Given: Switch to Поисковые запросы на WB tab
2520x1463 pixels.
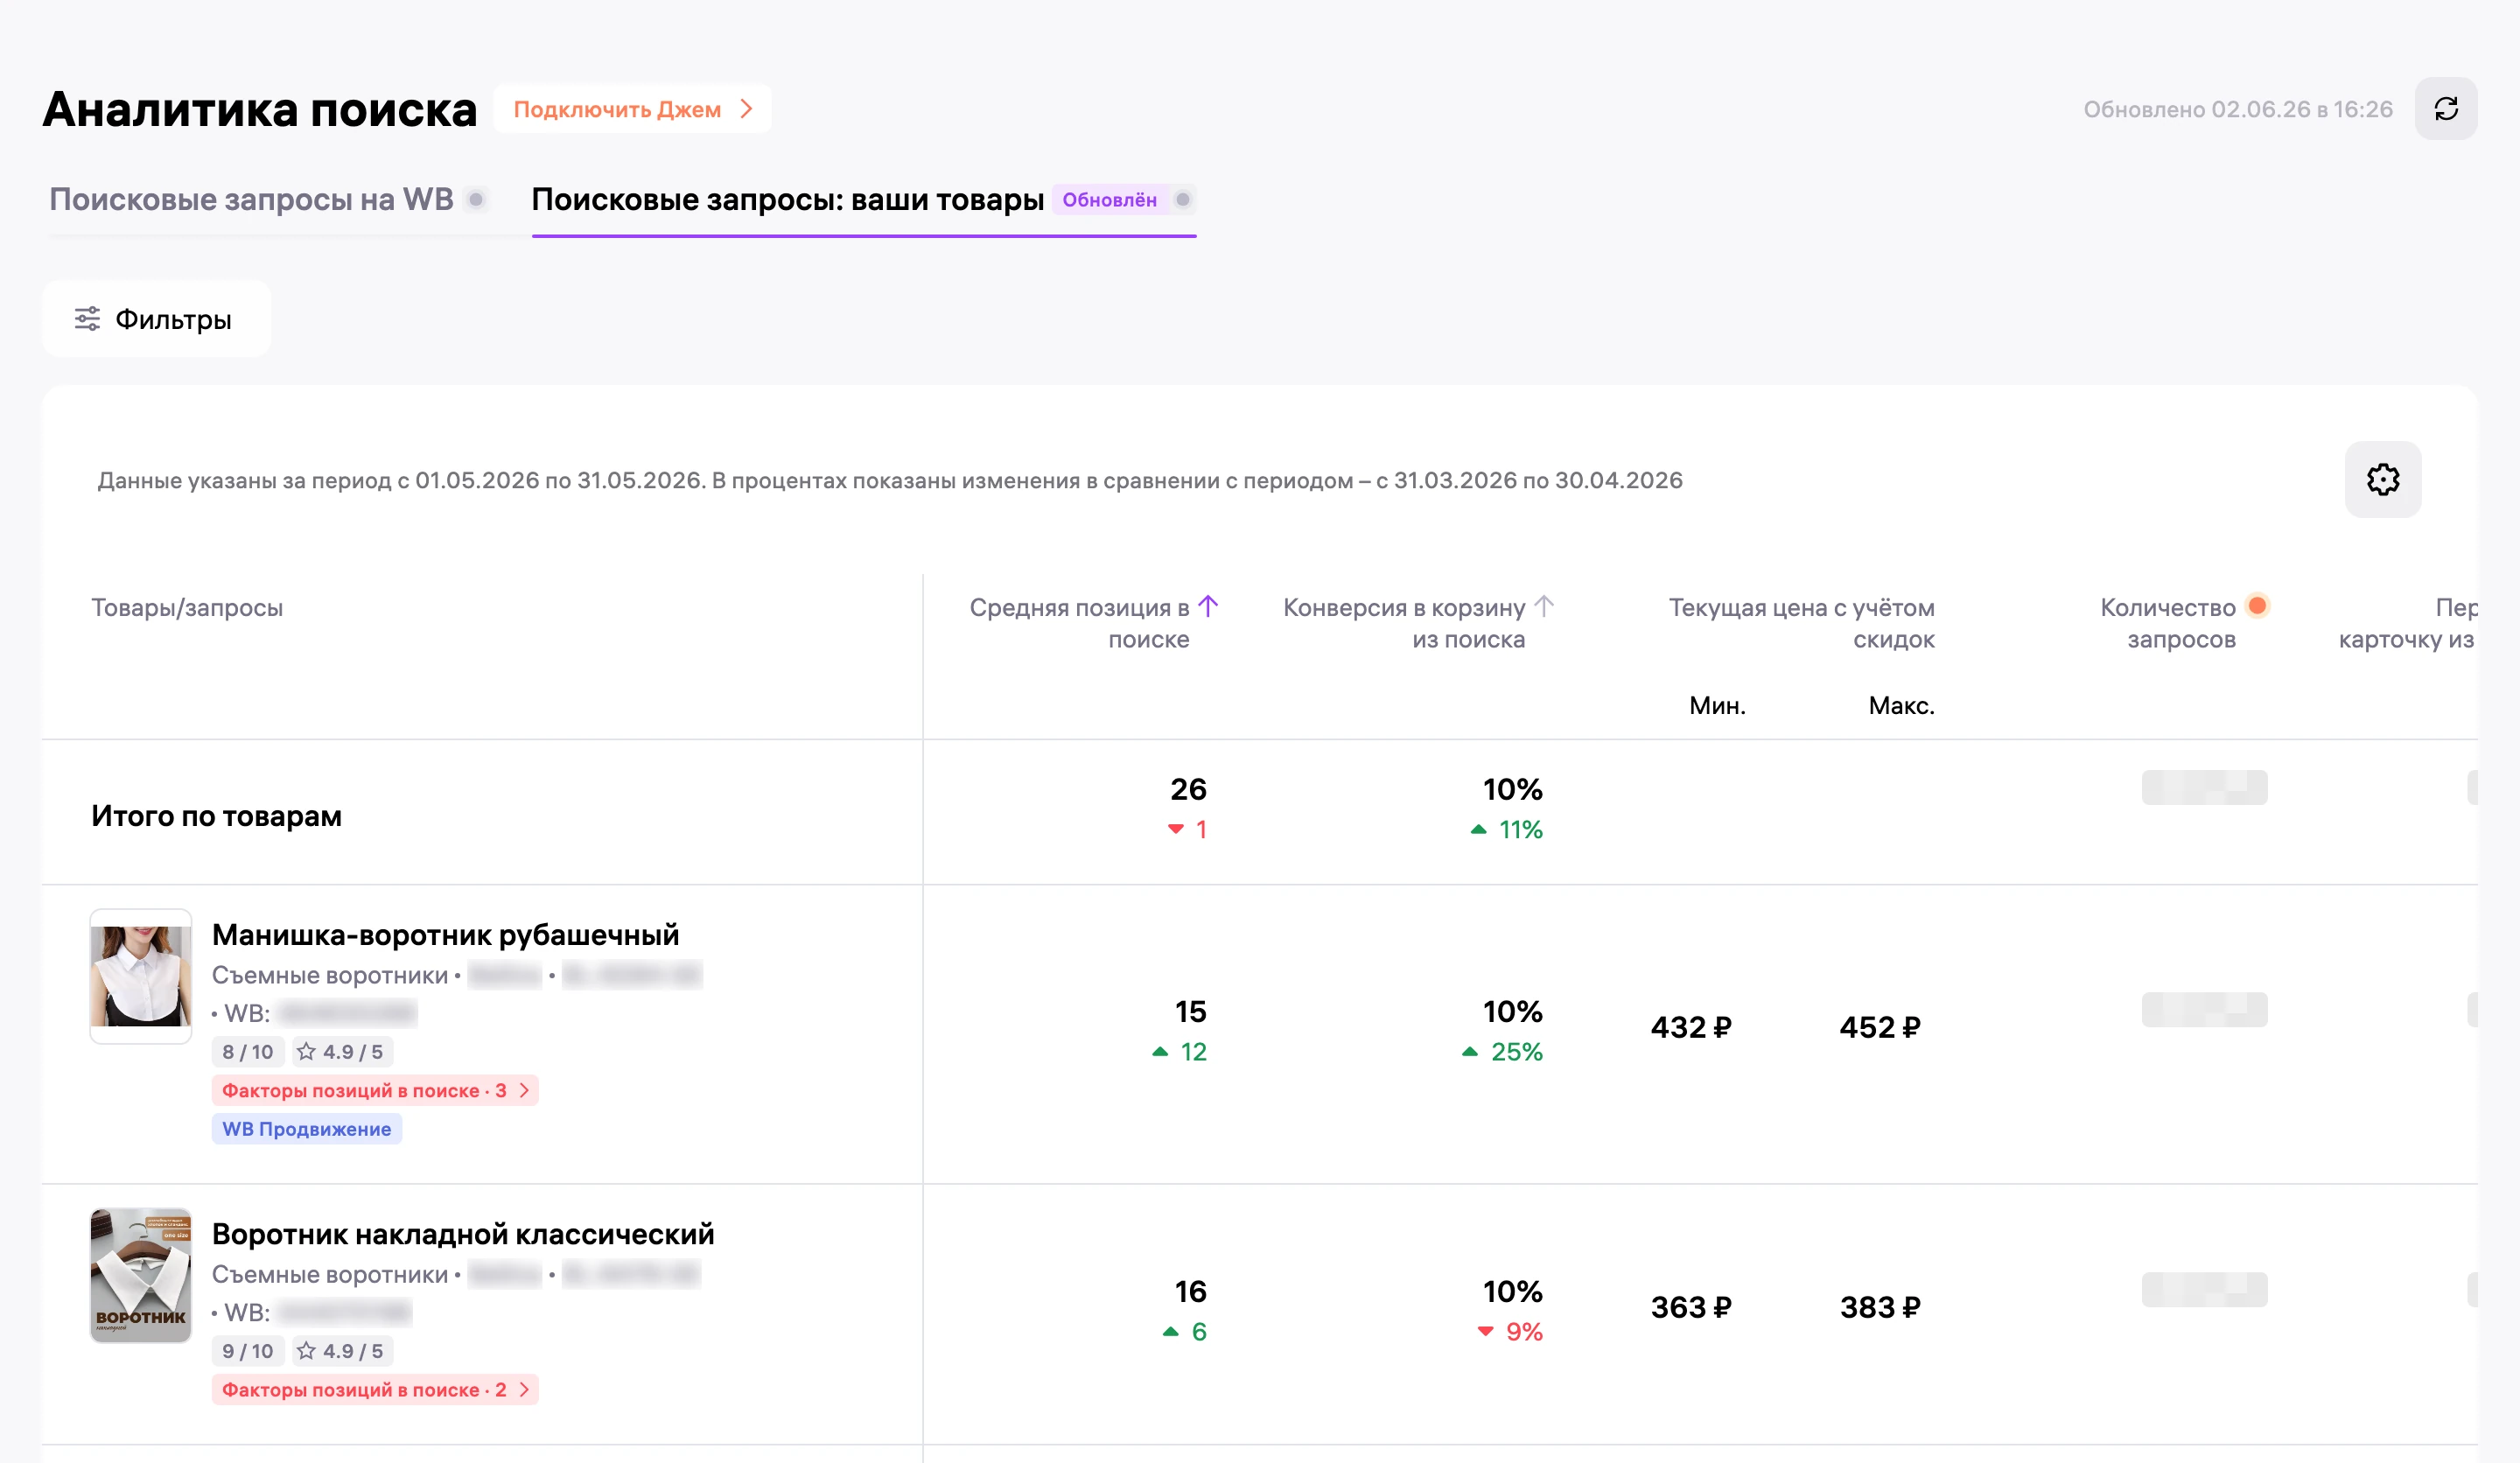Looking at the screenshot, I should pyautogui.click(x=252, y=200).
